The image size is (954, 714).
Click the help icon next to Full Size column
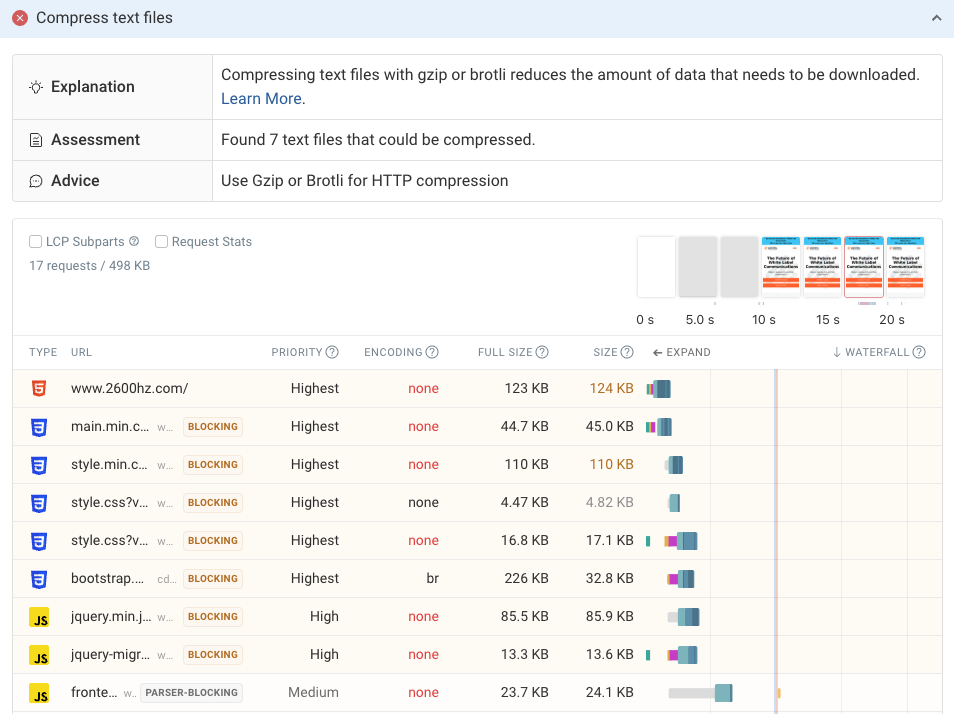pos(542,352)
